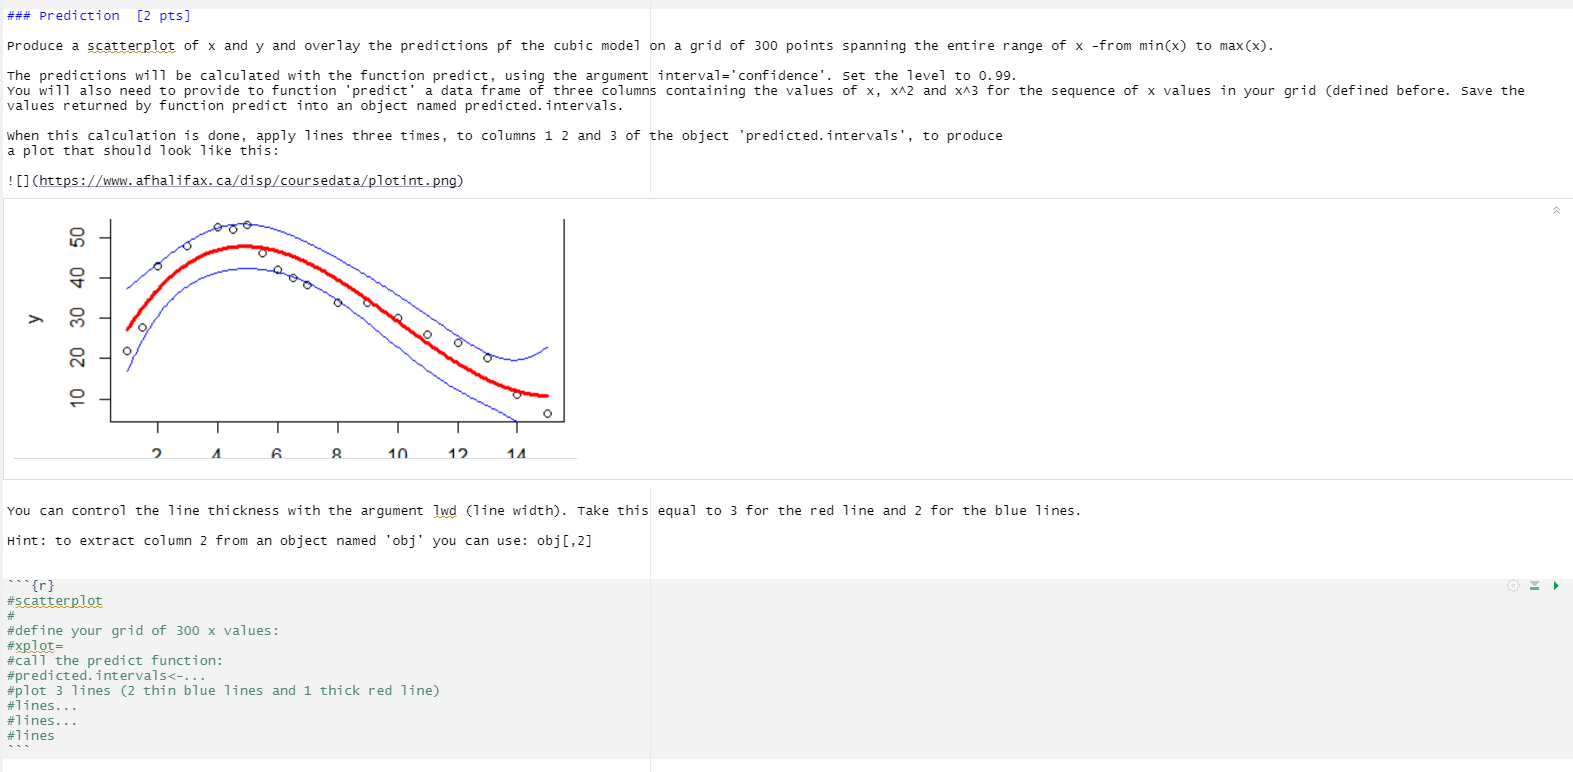The image size is (1573, 772).
Task: Collapse the plot output with the chevron
Action: 1556,210
